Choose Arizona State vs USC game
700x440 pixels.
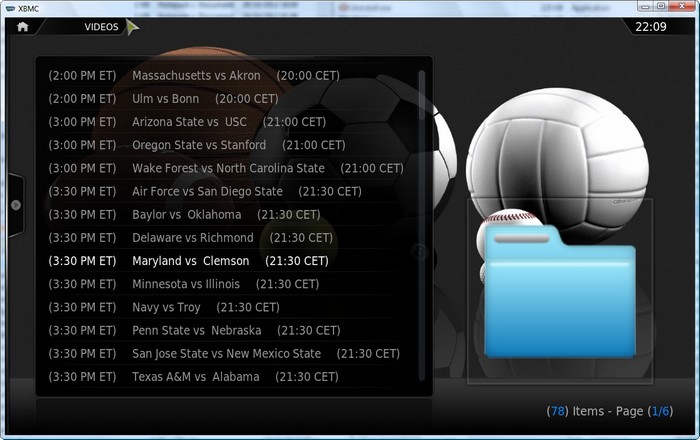point(228,122)
